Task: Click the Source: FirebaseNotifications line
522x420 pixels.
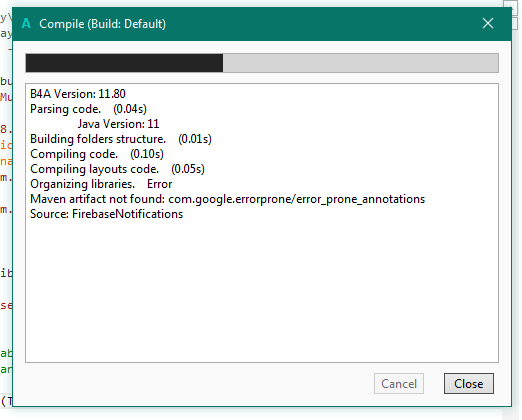Action: (106, 214)
